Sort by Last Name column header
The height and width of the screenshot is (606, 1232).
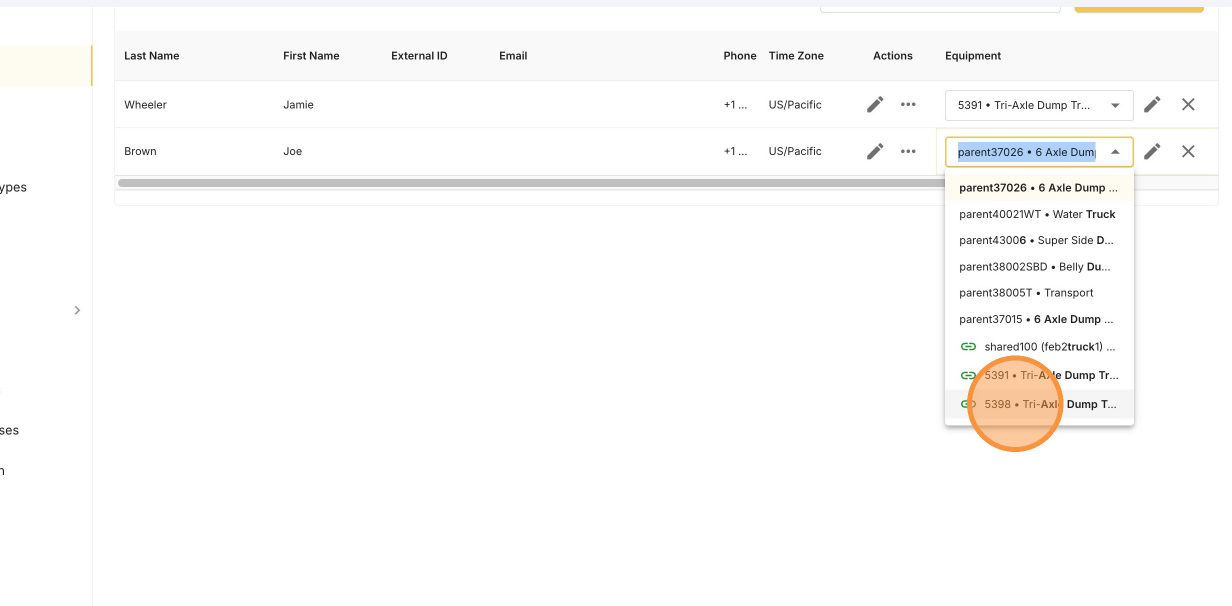pyautogui.click(x=152, y=56)
